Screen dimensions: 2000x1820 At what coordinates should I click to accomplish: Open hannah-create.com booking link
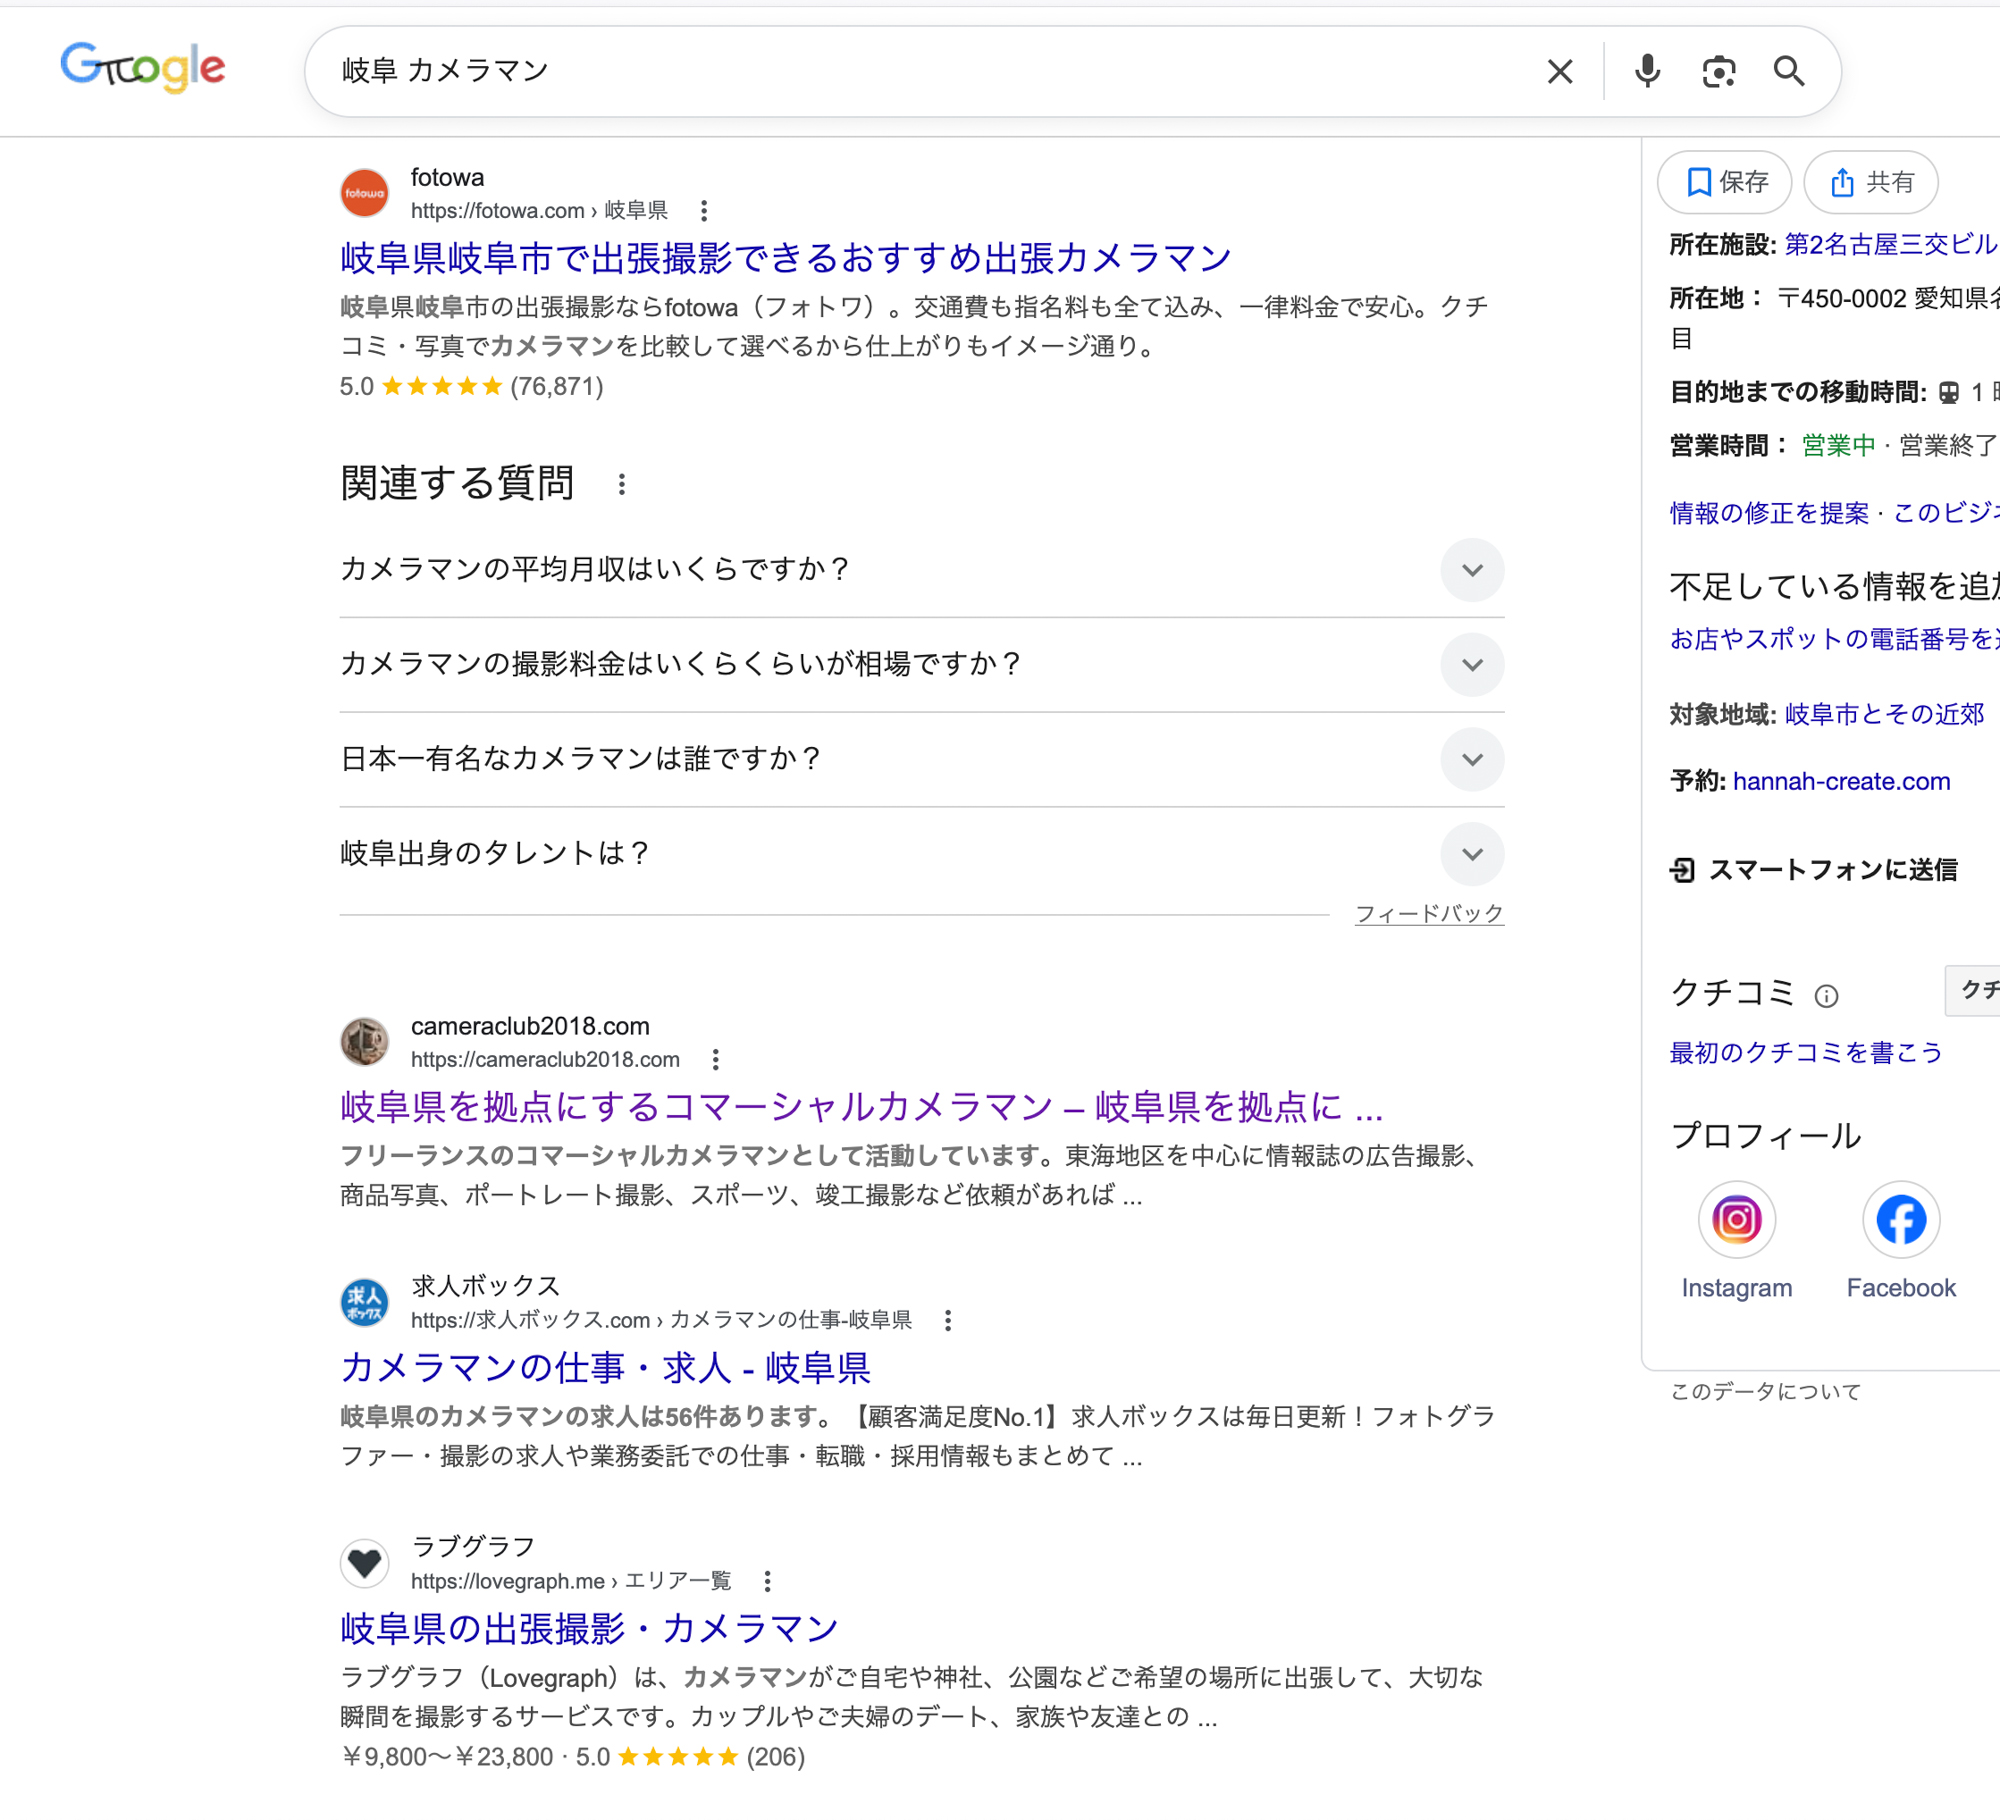pos(1841,781)
